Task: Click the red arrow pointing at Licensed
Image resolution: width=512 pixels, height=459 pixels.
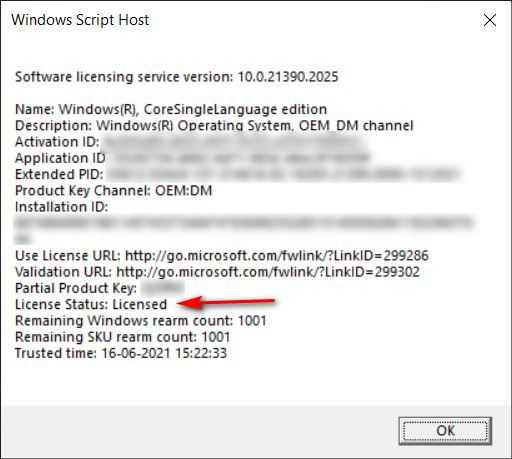Action: click(226, 302)
